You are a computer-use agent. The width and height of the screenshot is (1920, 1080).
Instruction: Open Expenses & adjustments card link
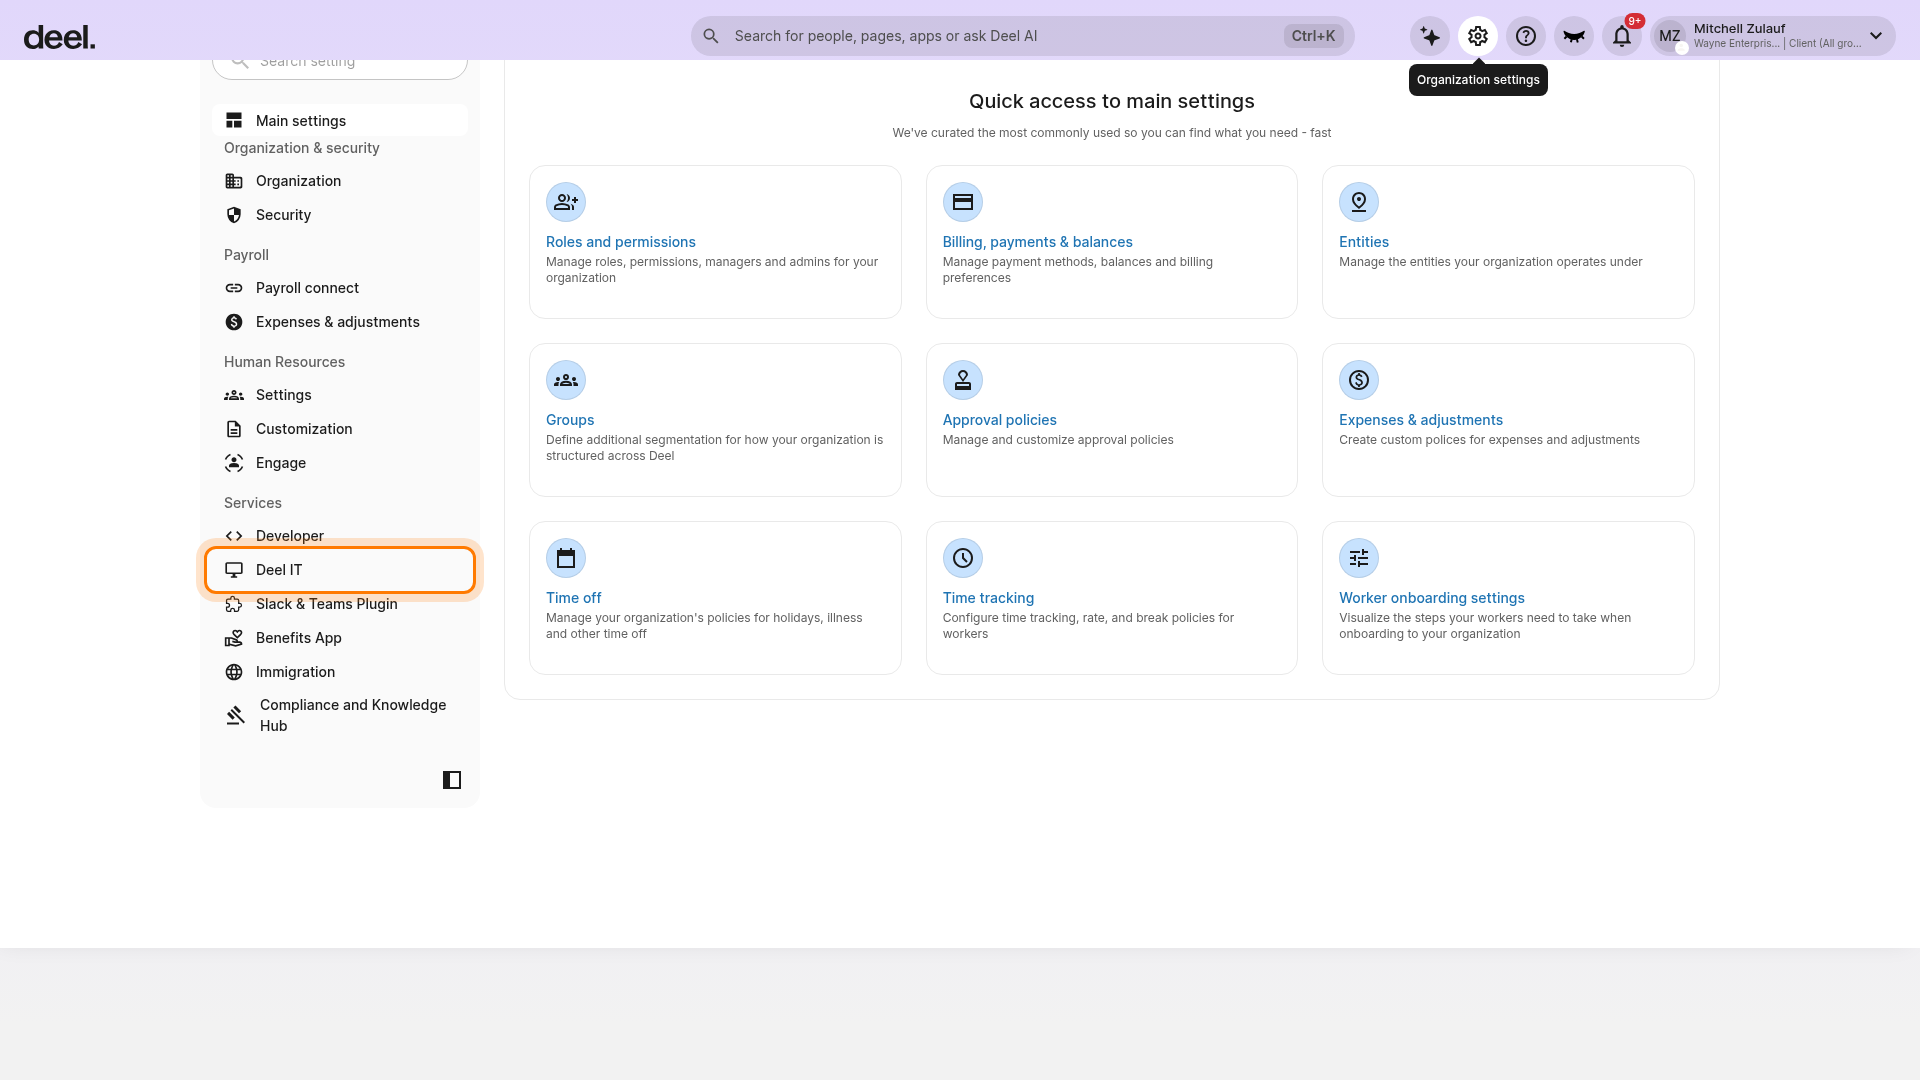[x=1421, y=420]
